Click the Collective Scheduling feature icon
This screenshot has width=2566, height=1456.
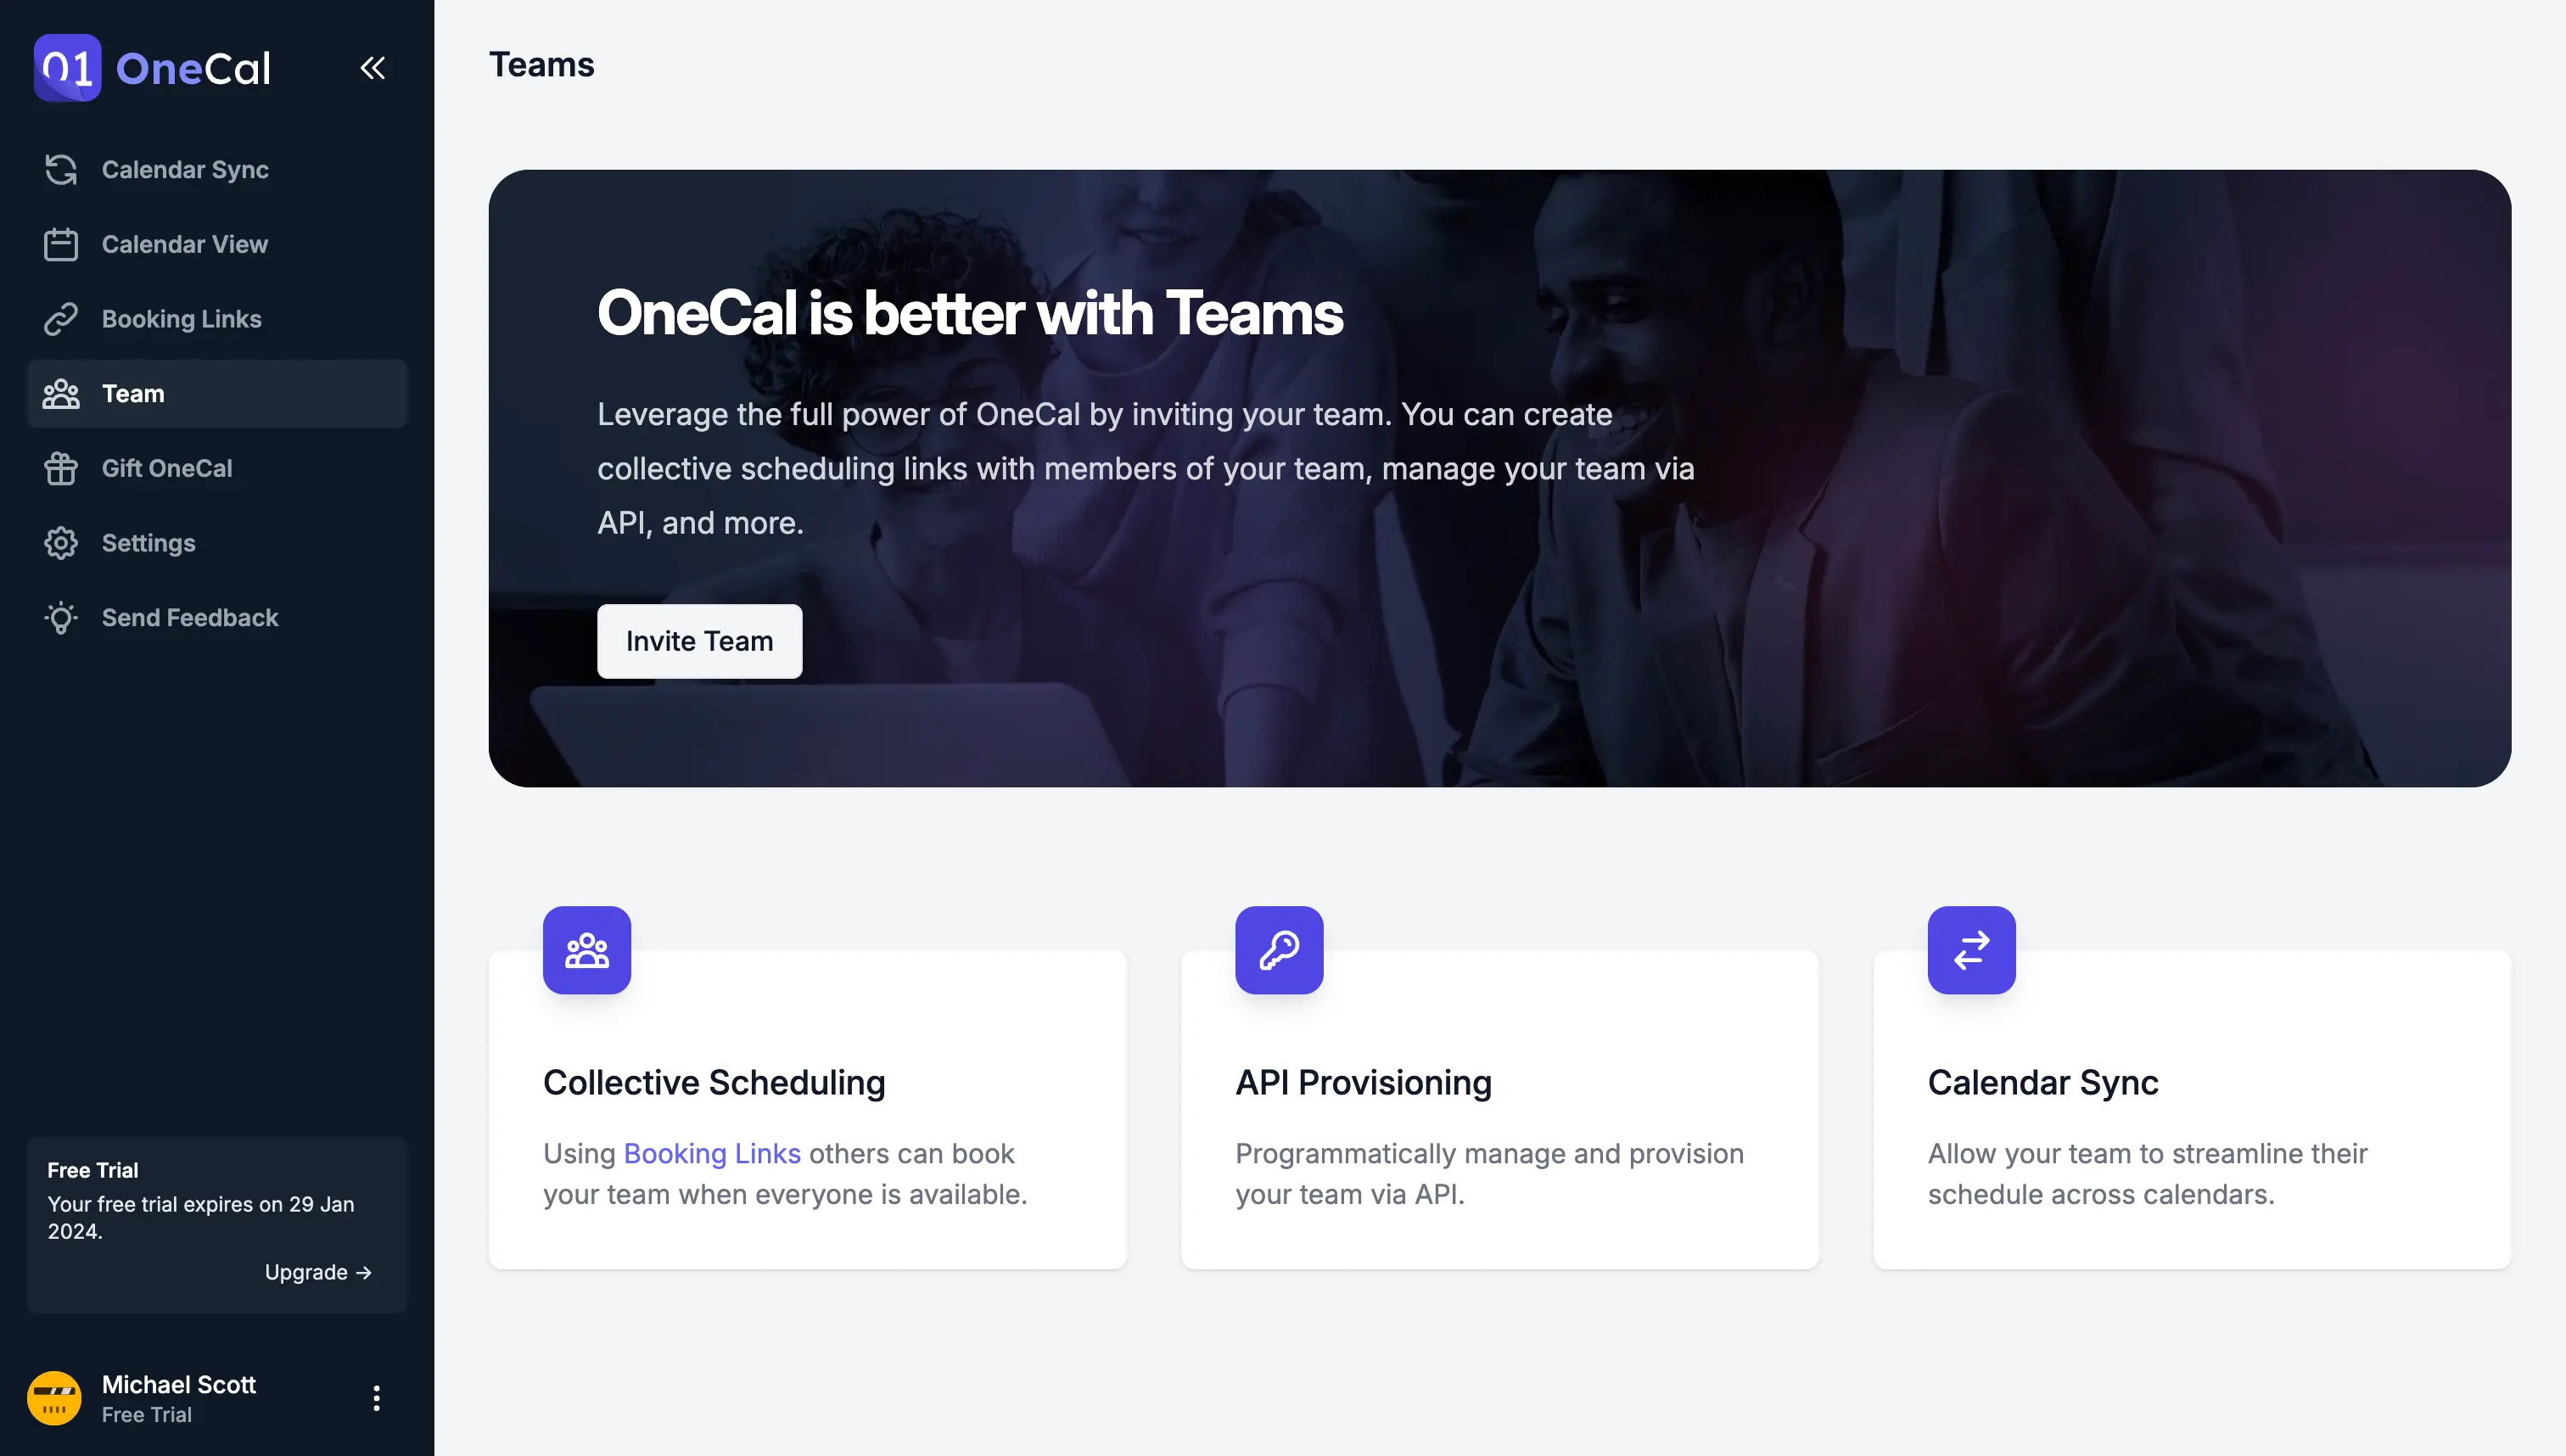[587, 950]
